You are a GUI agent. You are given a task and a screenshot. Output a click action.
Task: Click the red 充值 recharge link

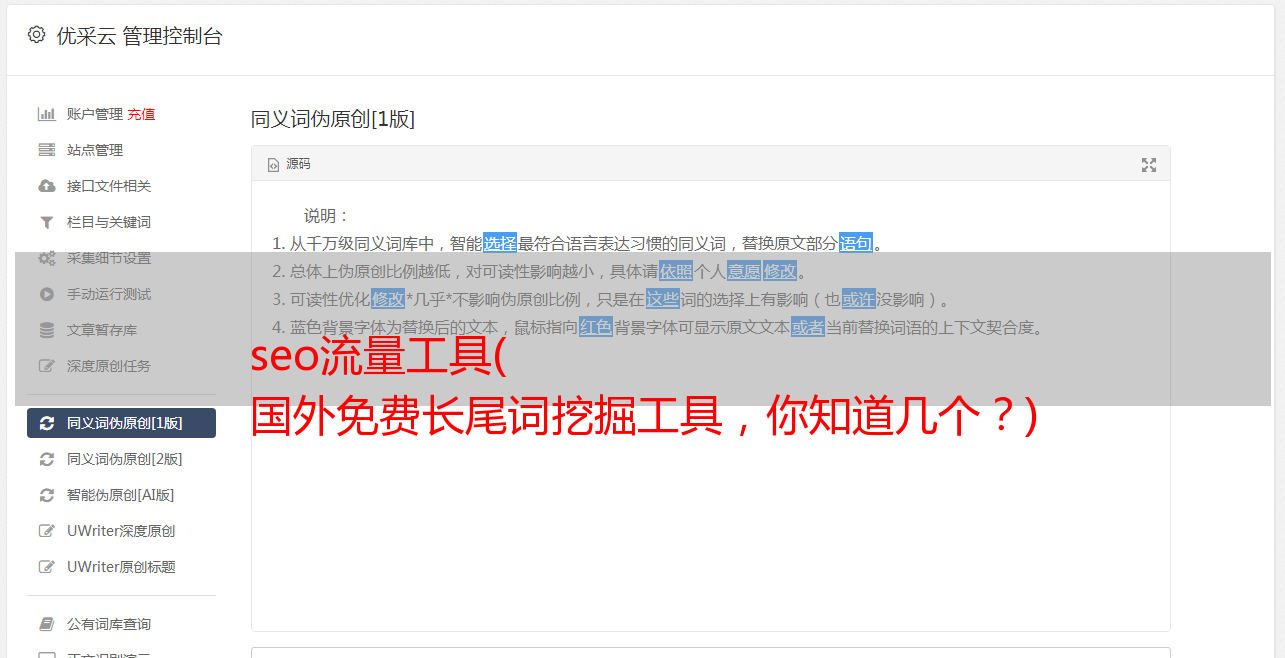(x=141, y=114)
